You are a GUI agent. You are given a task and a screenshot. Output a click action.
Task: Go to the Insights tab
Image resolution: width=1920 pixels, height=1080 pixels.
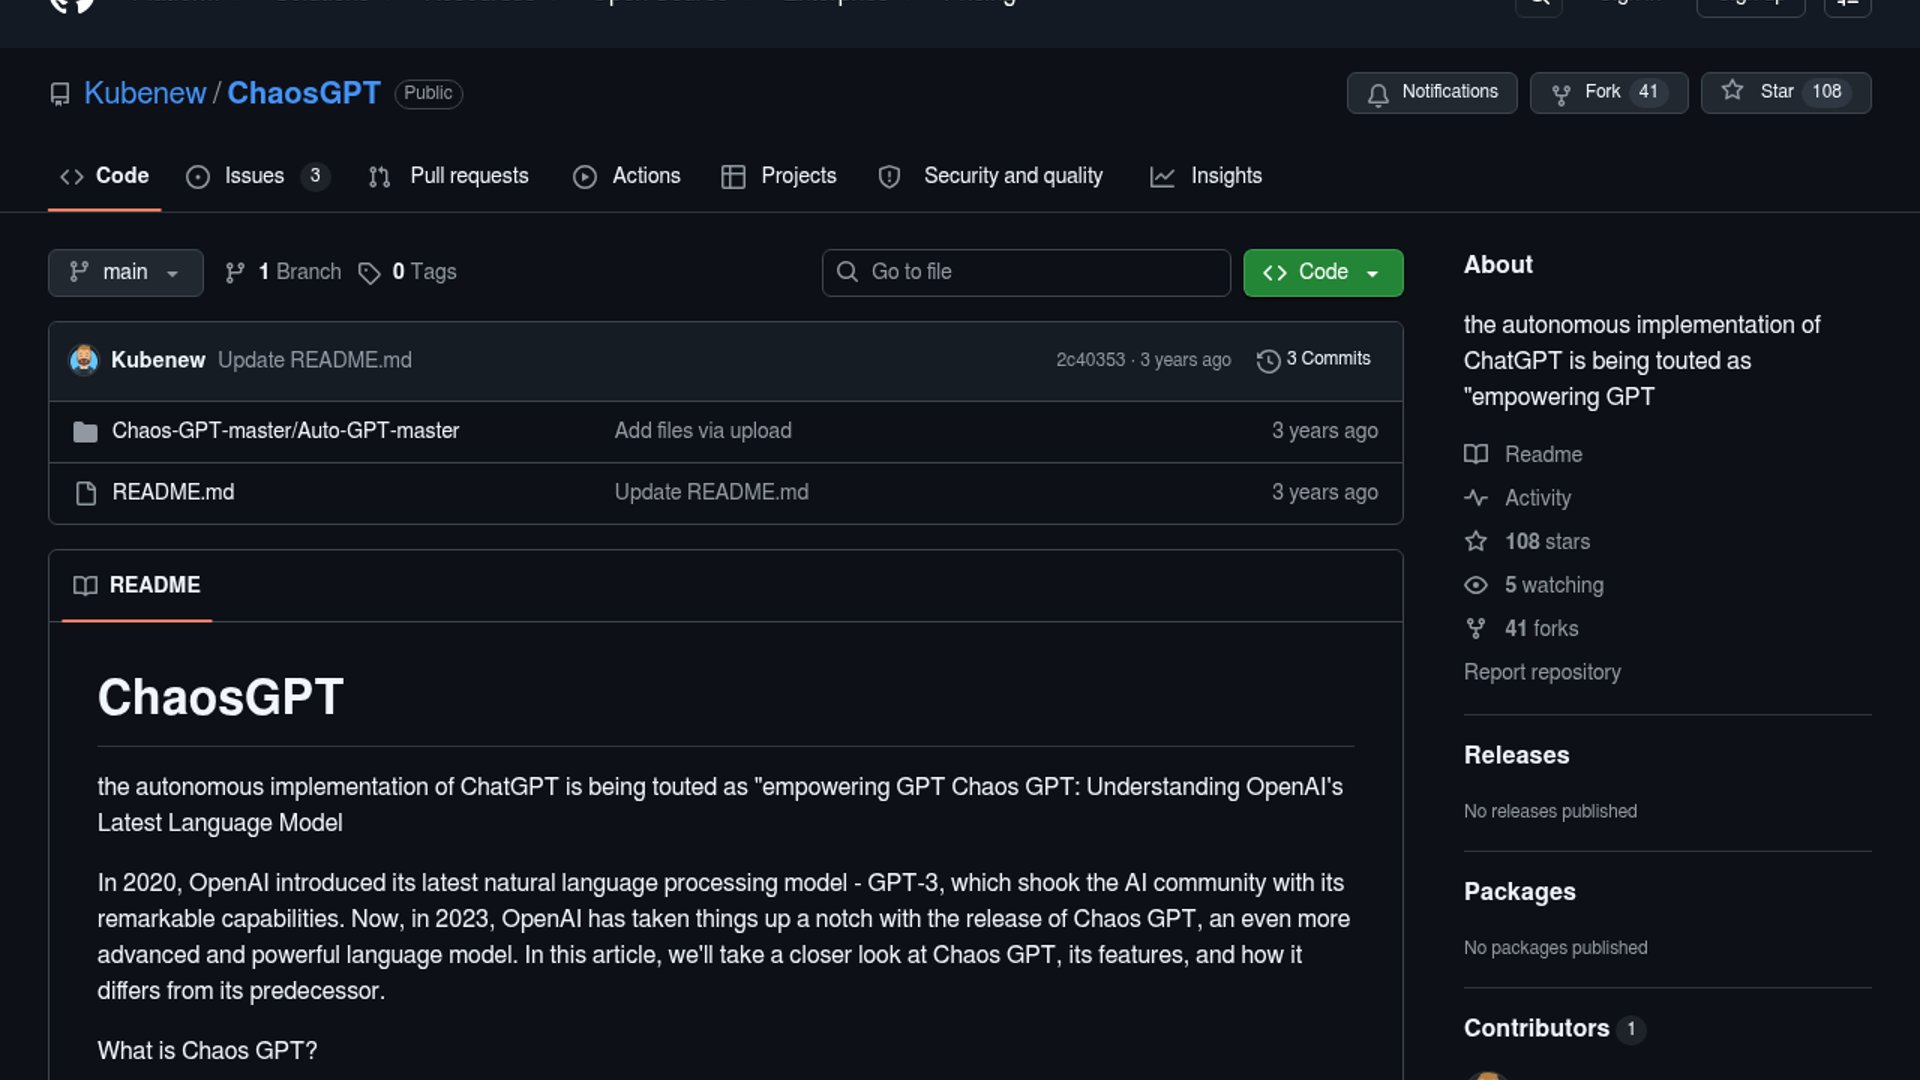pos(1225,176)
